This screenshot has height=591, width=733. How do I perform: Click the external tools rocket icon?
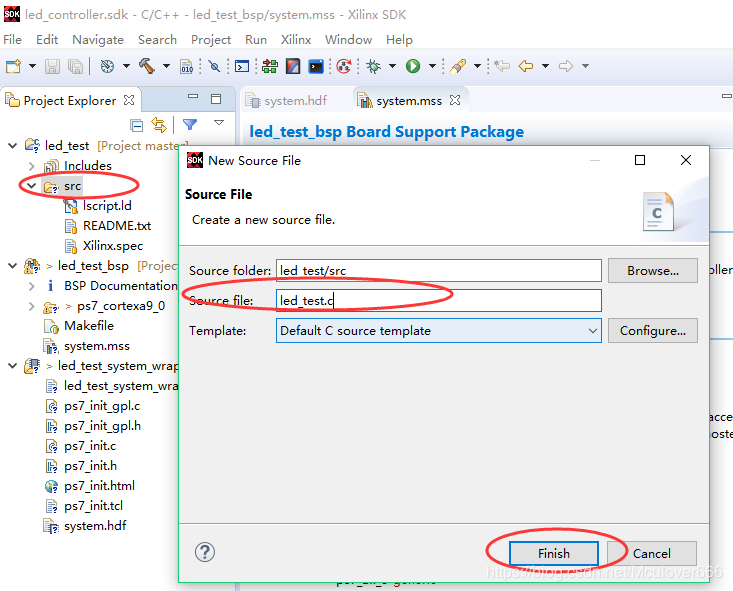pos(458,66)
